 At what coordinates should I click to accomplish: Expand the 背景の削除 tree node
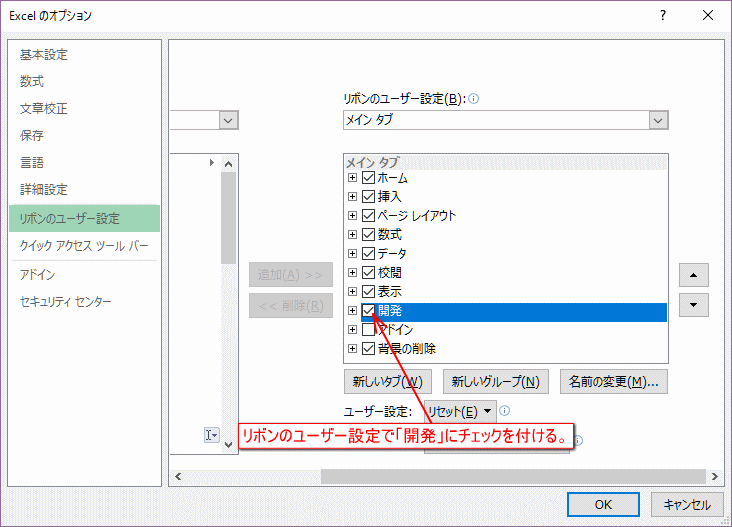point(352,348)
